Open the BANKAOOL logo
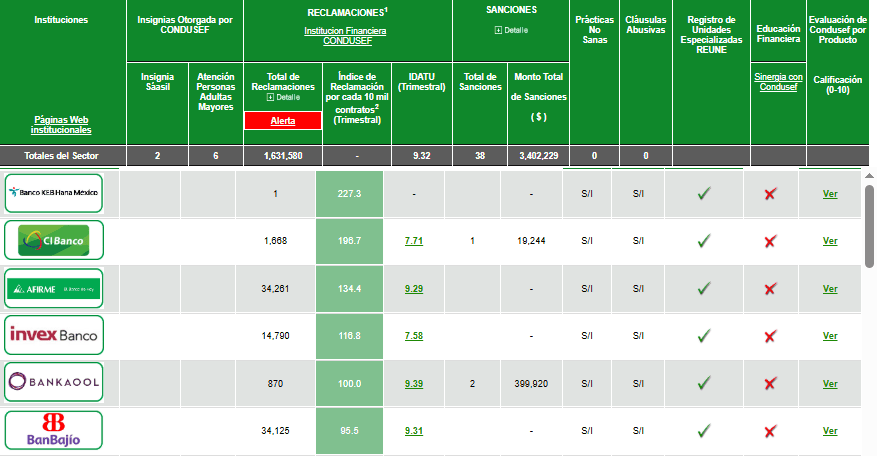The height and width of the screenshot is (456, 878). pos(54,383)
